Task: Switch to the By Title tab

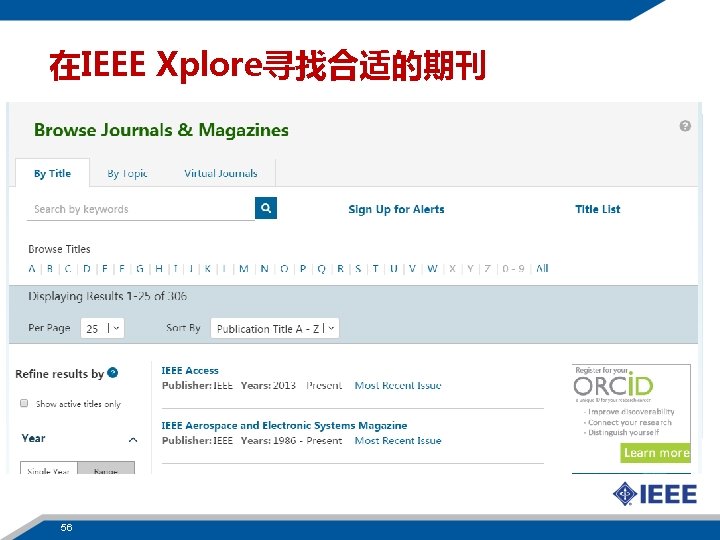Action: coord(52,173)
